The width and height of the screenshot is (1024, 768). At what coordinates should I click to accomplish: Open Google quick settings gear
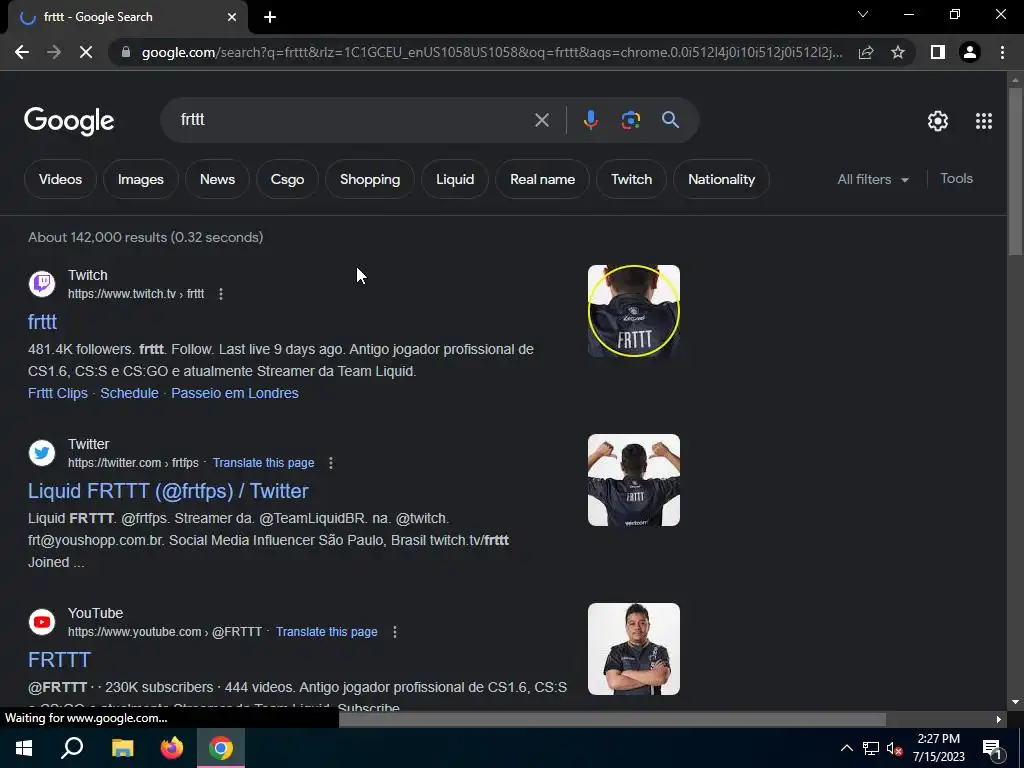pos(938,121)
